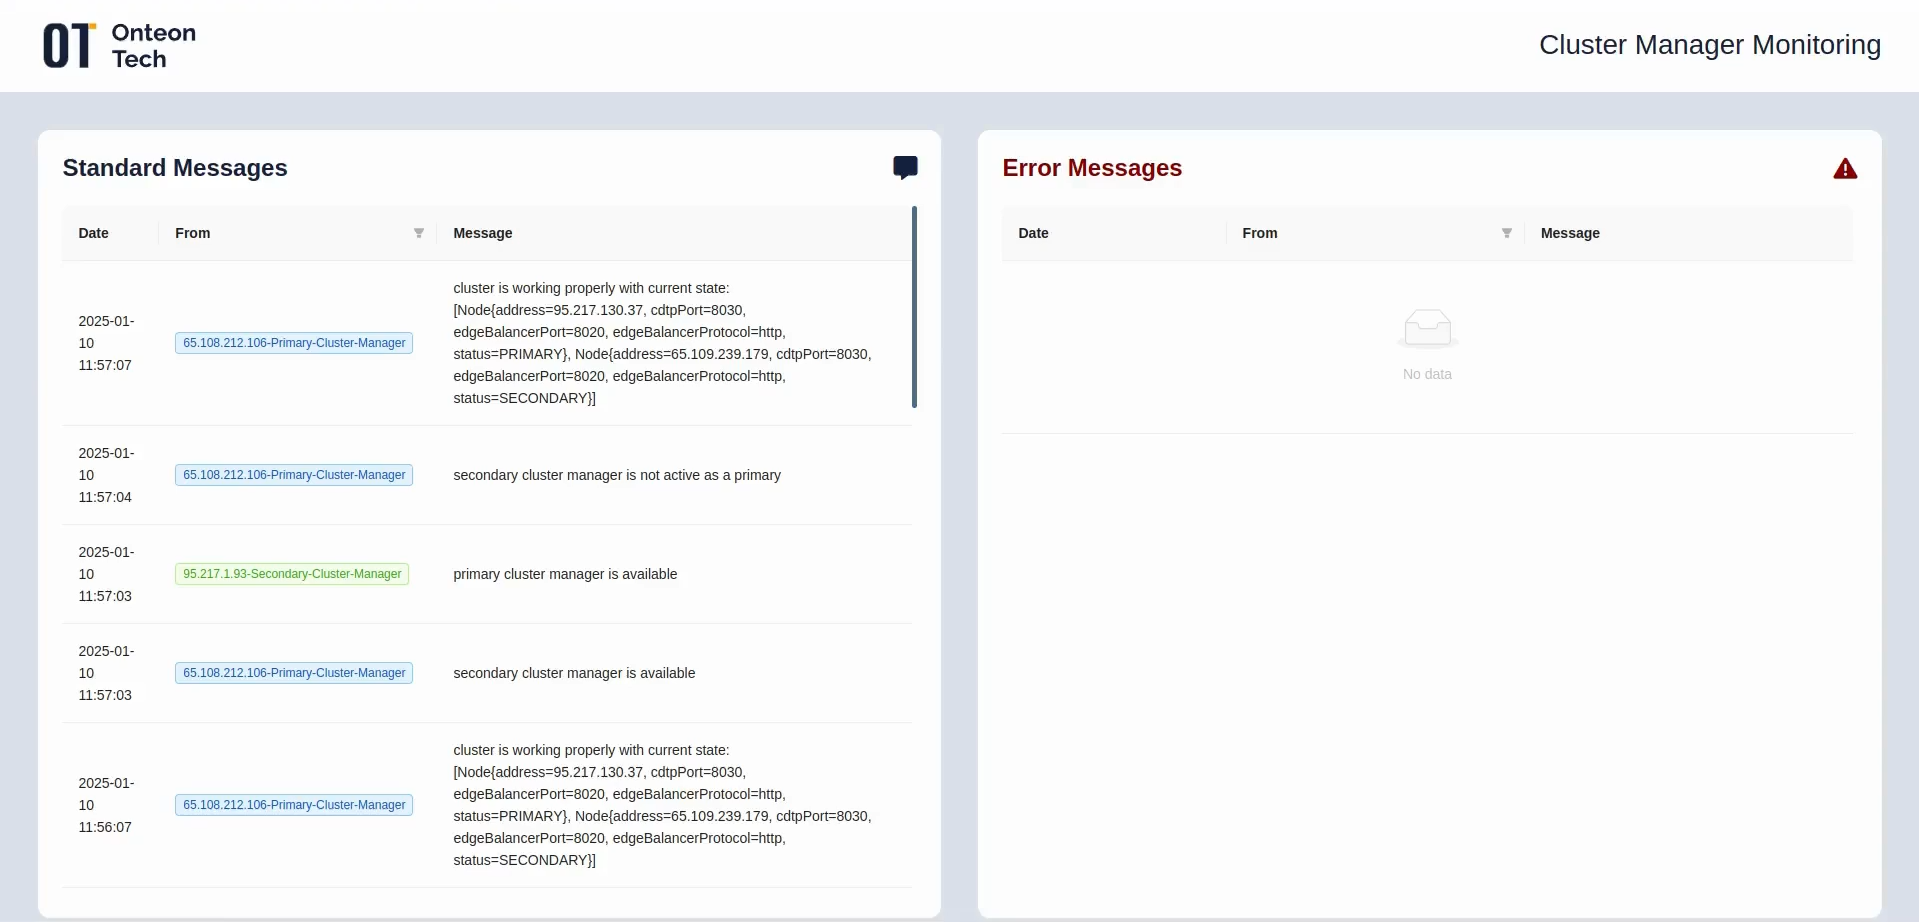Click the Cluster Manager Monitoring title
This screenshot has height=922, width=1919.
(x=1710, y=45)
